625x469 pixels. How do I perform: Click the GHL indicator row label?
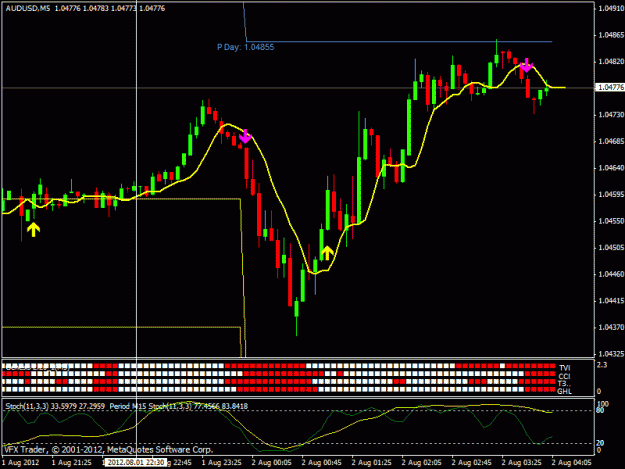[564, 391]
